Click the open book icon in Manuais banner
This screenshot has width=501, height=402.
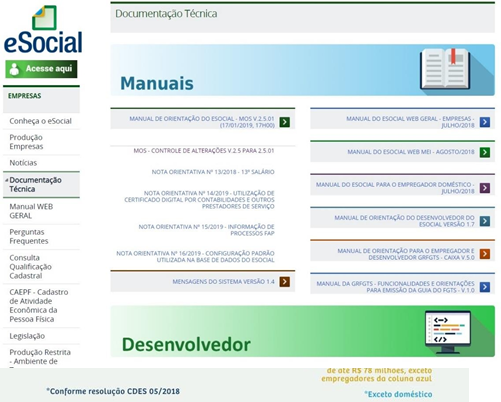[445, 69]
